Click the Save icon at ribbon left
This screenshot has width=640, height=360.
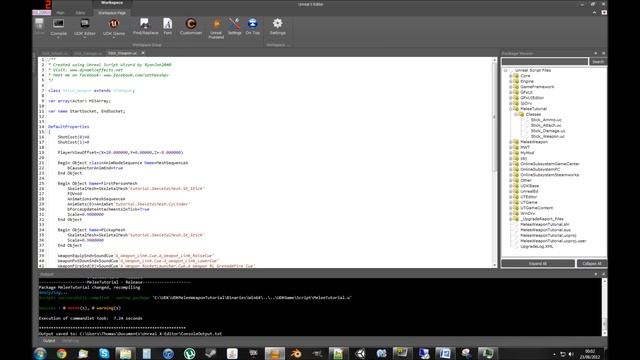tap(39, 24)
